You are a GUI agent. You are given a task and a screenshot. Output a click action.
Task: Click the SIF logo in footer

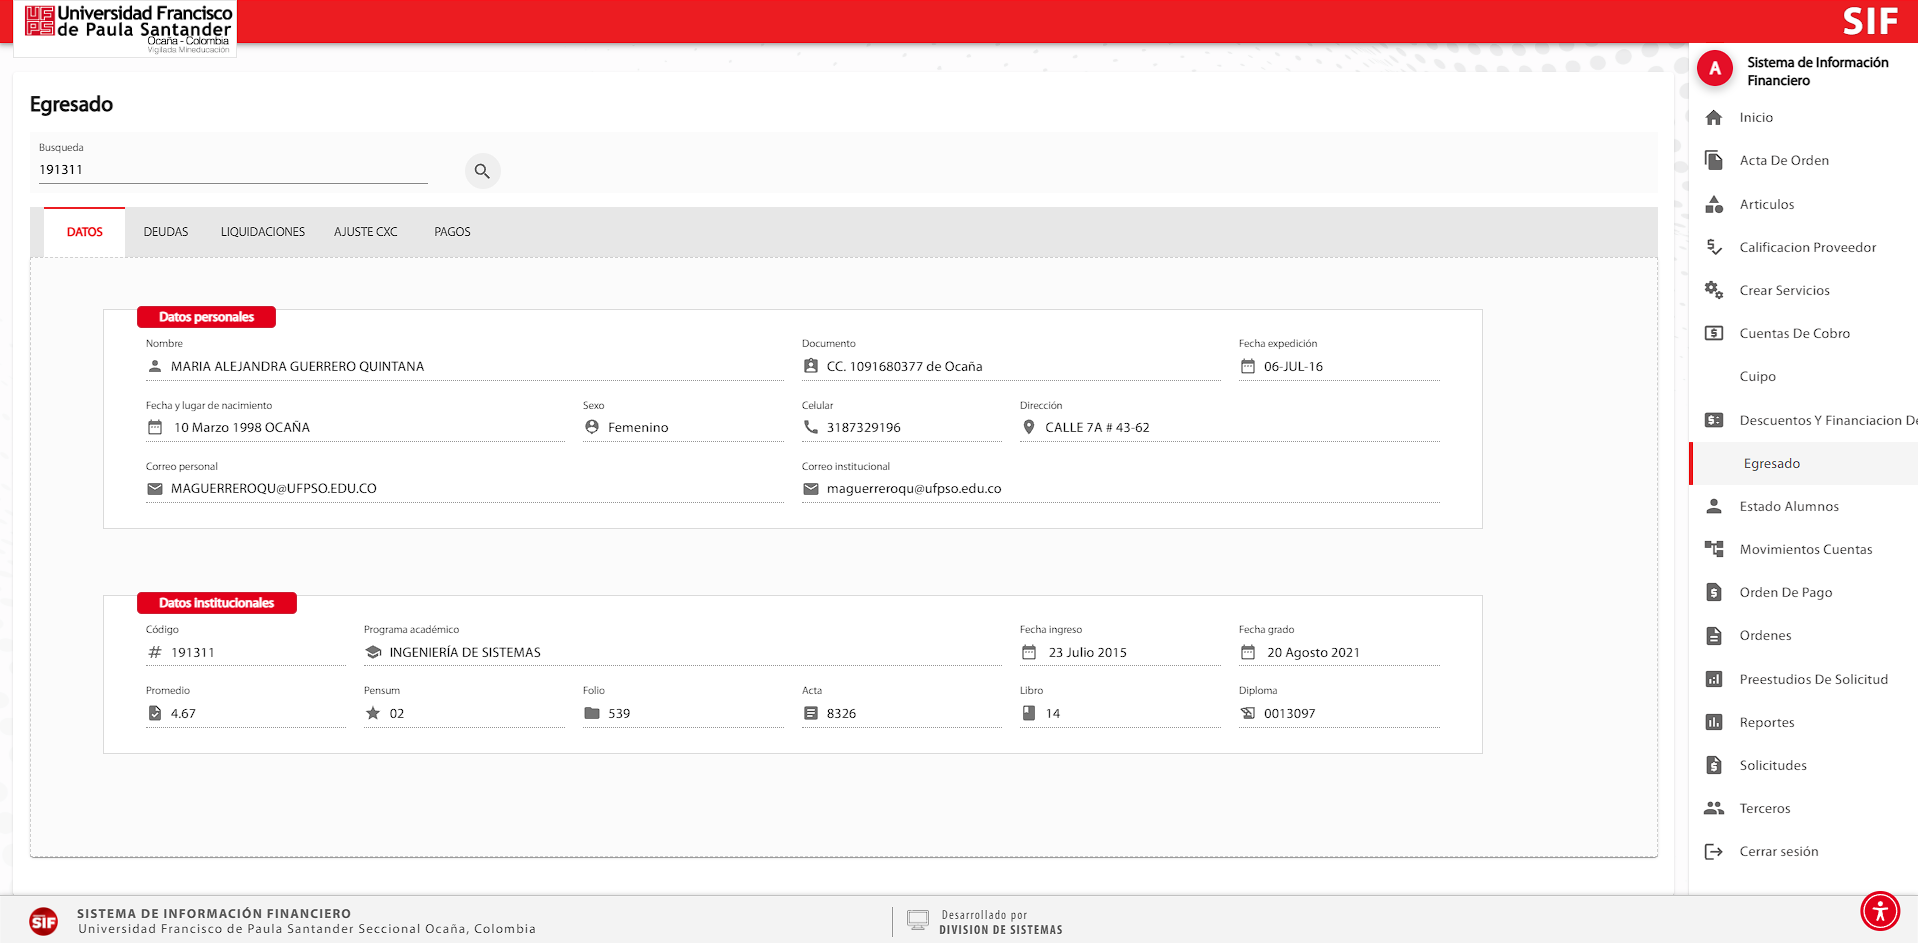click(44, 921)
